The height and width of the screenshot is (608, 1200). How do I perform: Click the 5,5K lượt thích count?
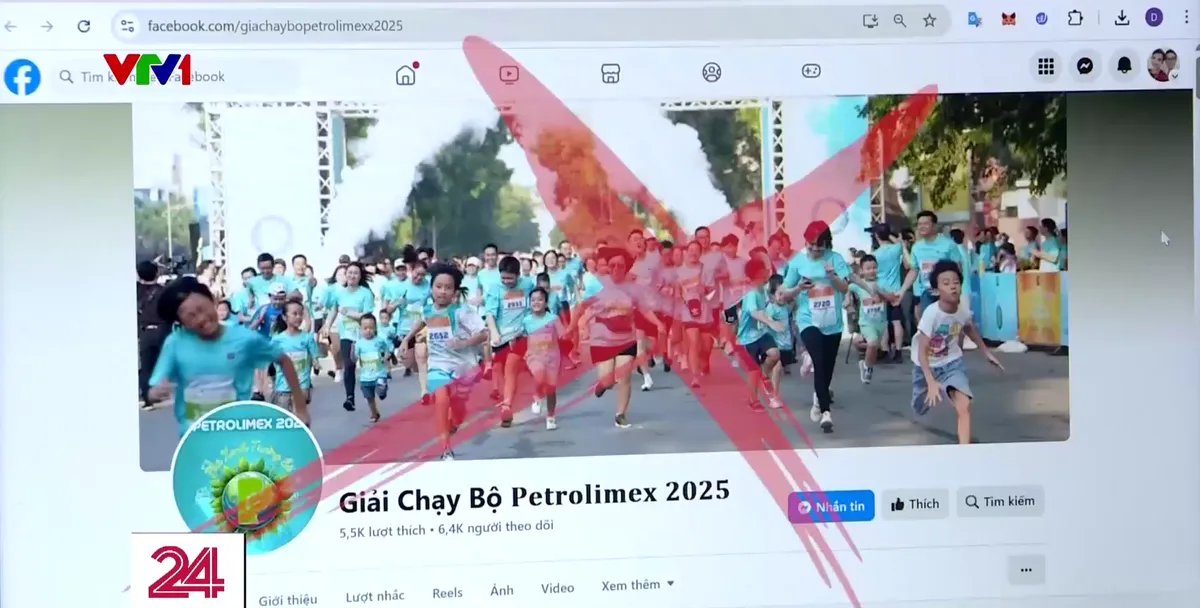(382, 530)
